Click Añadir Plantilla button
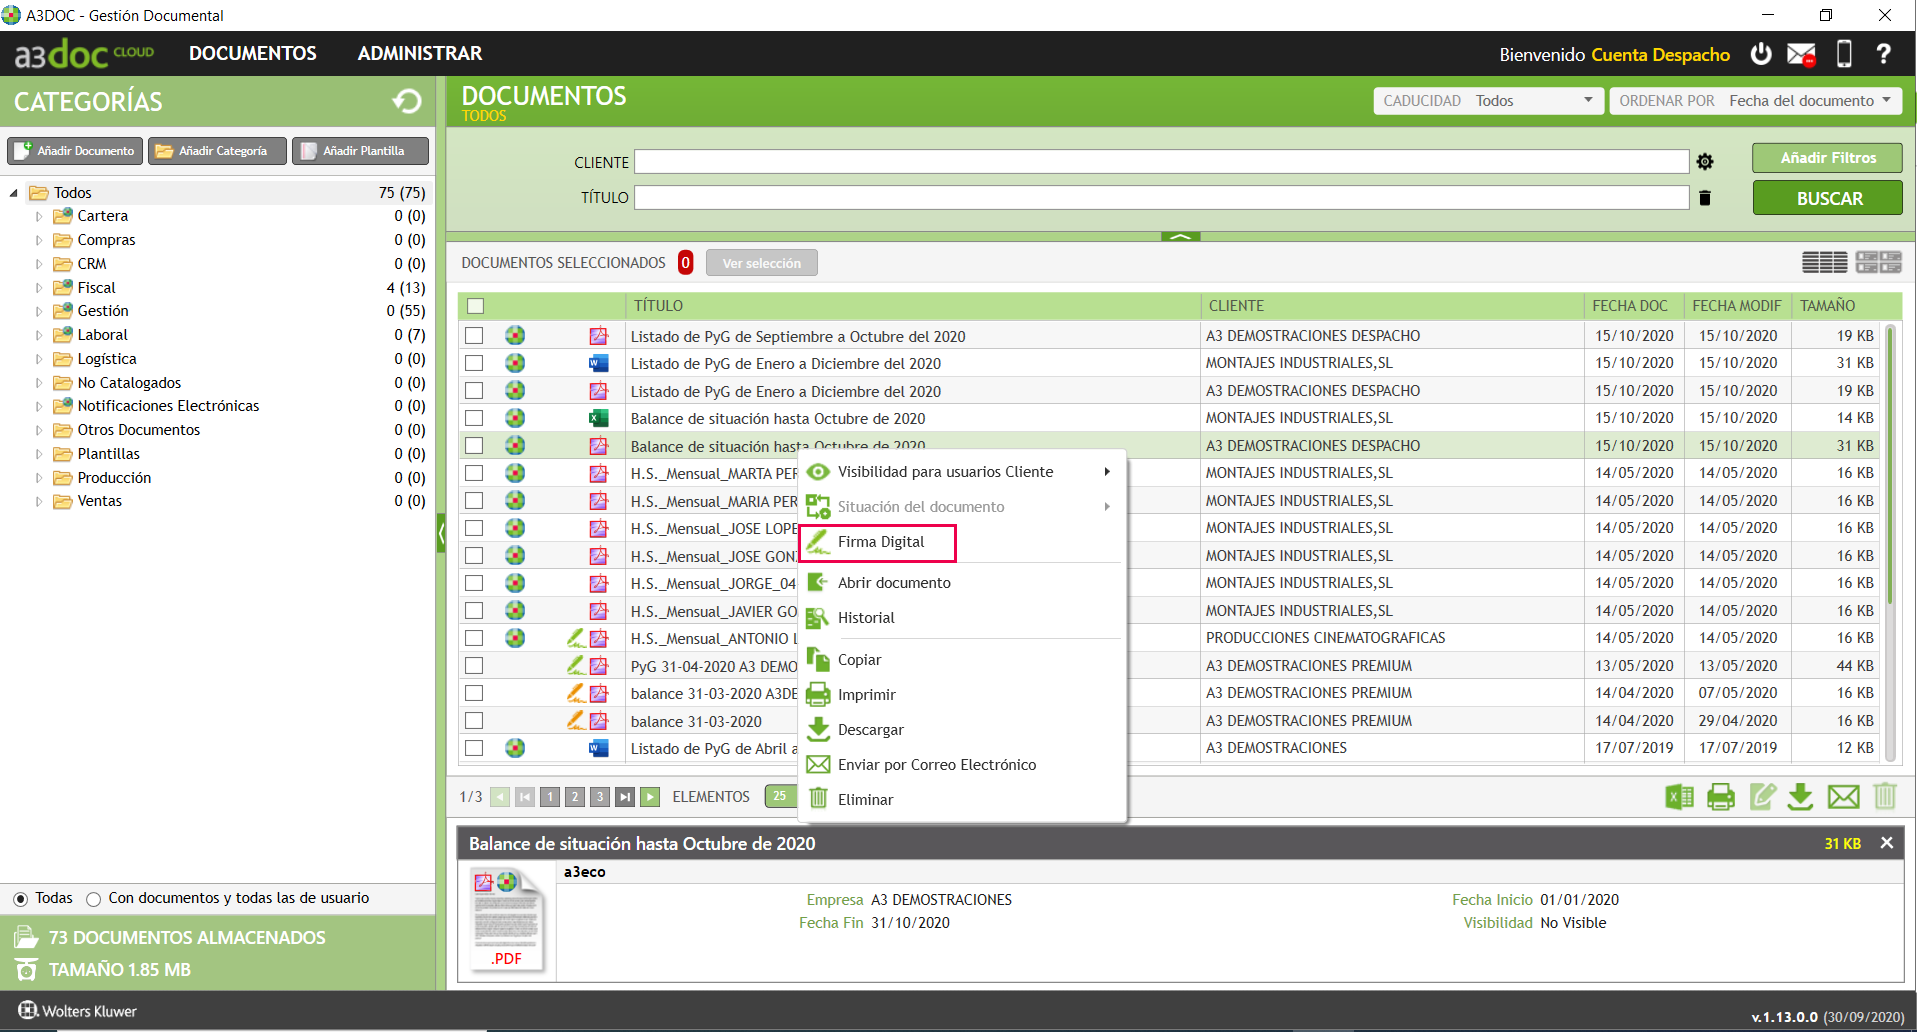1917x1032 pixels. click(360, 151)
